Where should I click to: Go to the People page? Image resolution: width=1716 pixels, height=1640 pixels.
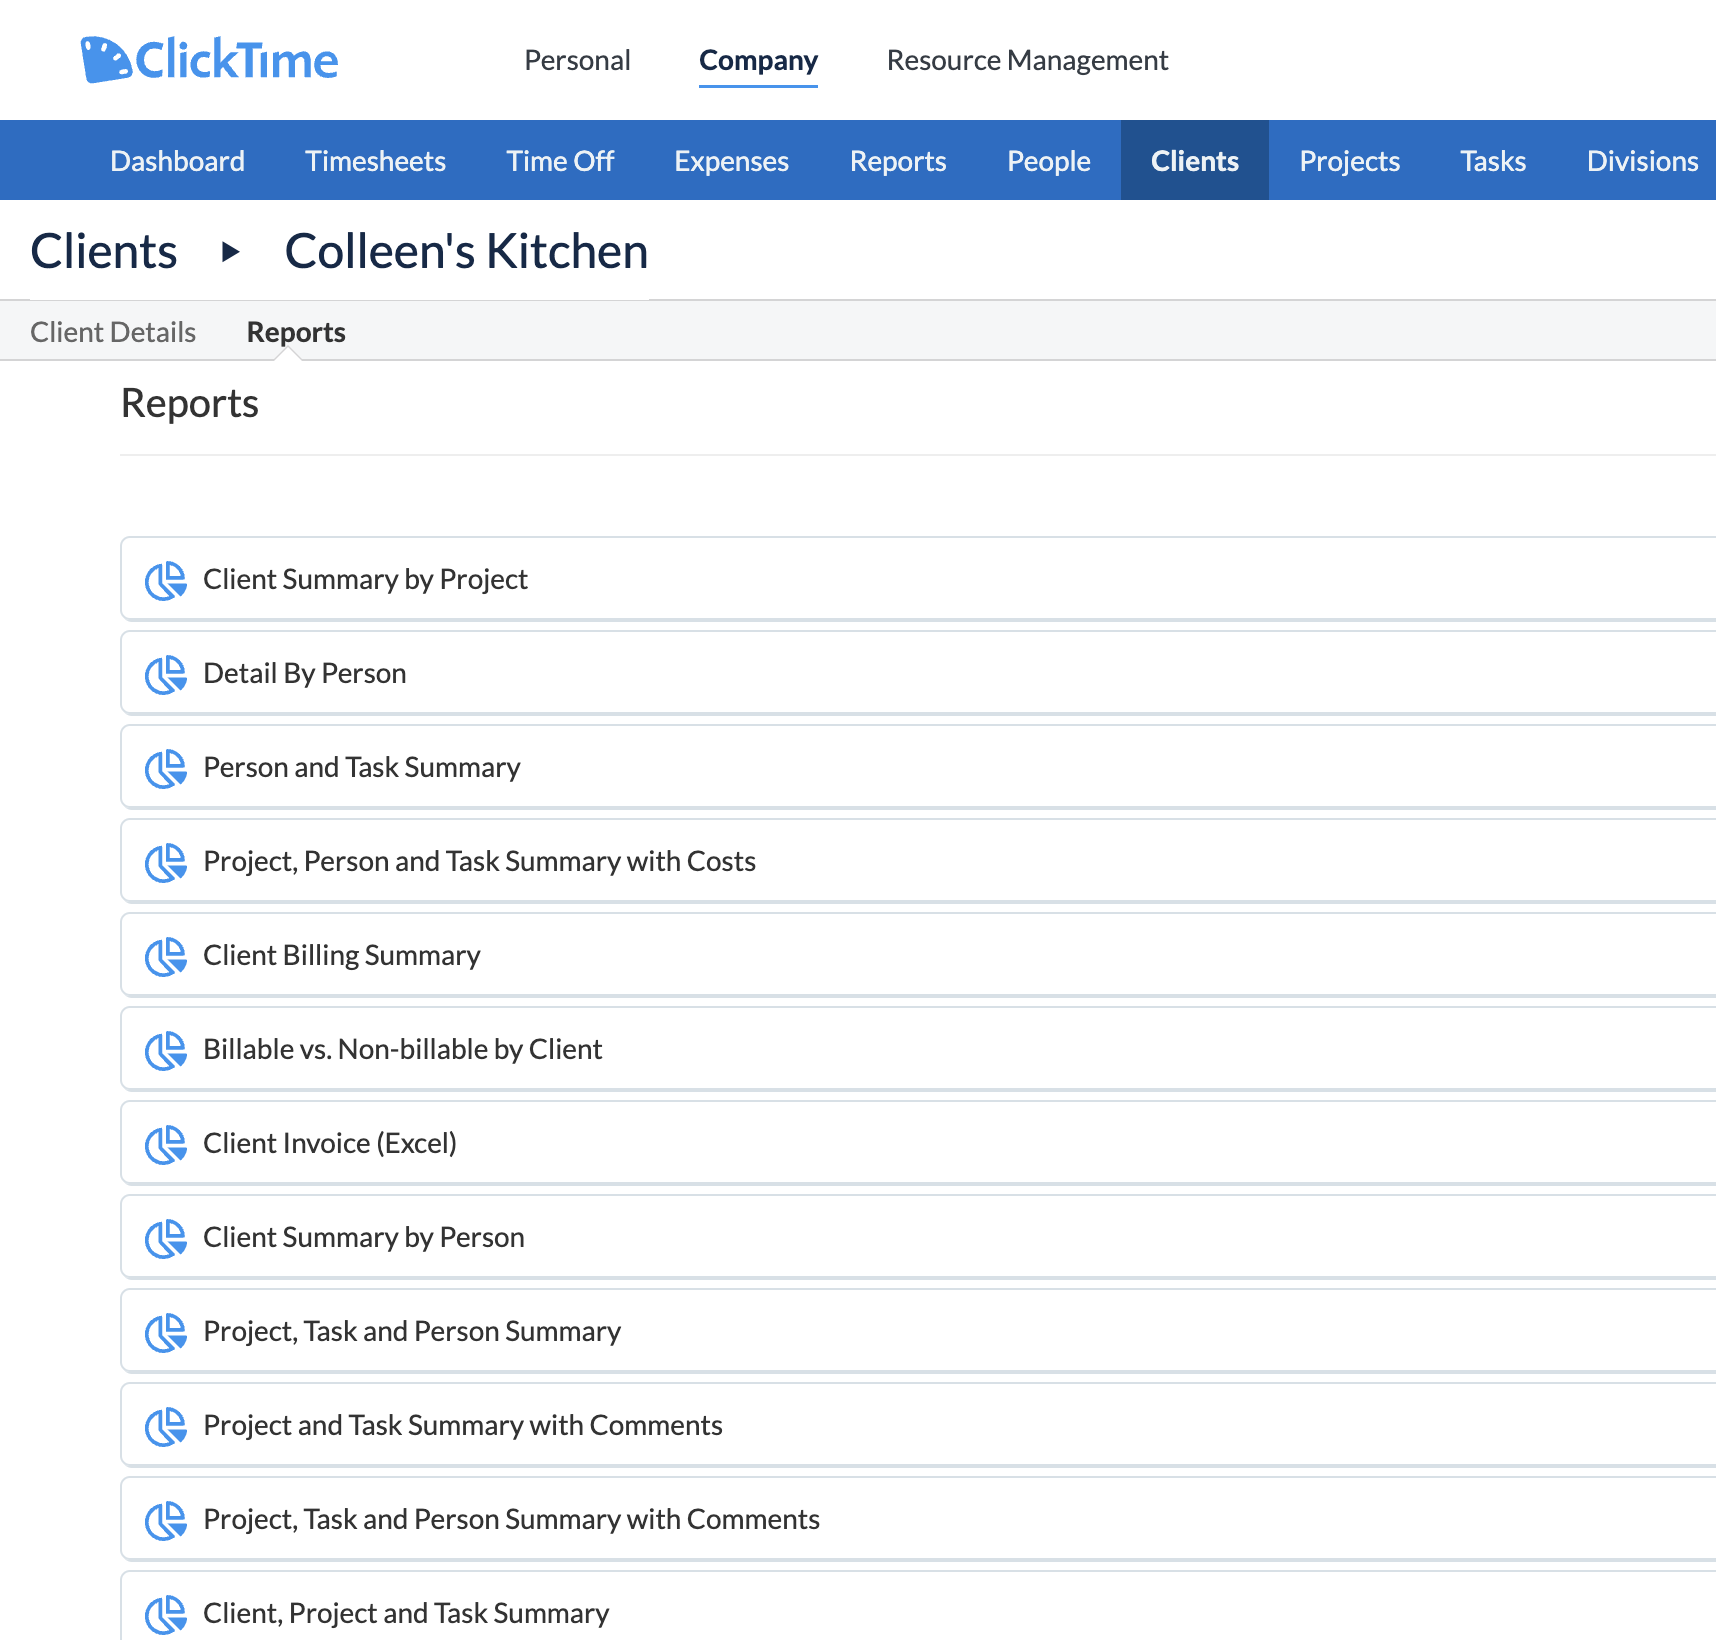tap(1048, 161)
